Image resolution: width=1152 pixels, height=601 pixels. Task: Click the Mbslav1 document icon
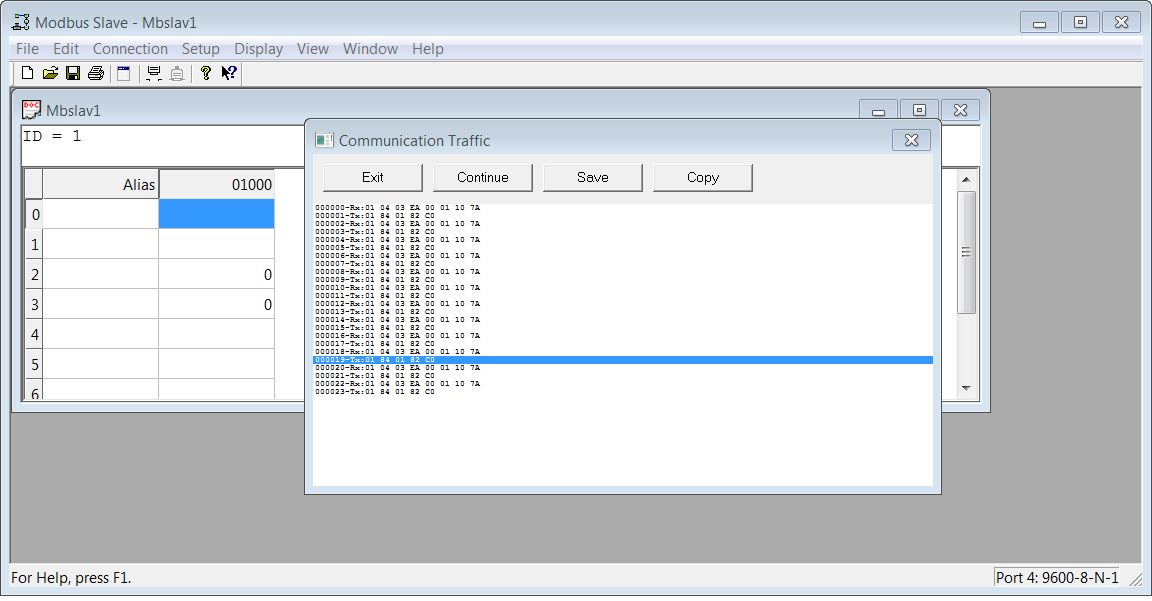(x=31, y=110)
